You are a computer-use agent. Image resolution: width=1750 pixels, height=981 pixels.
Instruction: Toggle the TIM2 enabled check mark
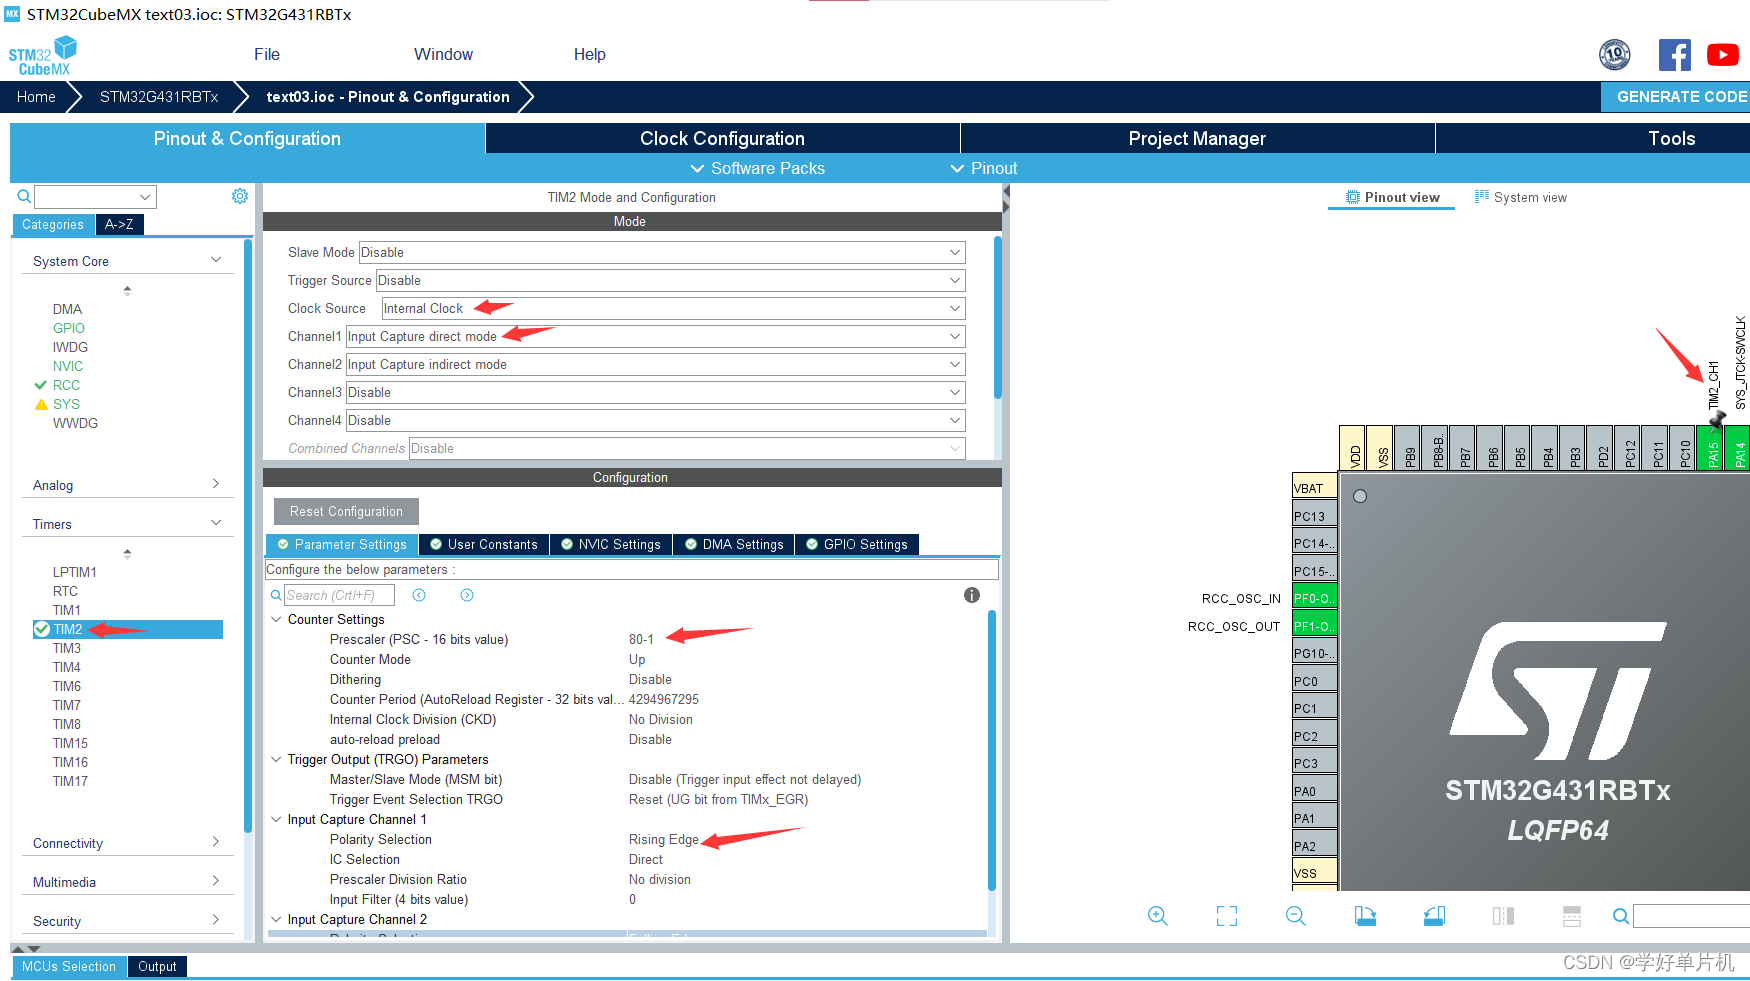point(41,629)
